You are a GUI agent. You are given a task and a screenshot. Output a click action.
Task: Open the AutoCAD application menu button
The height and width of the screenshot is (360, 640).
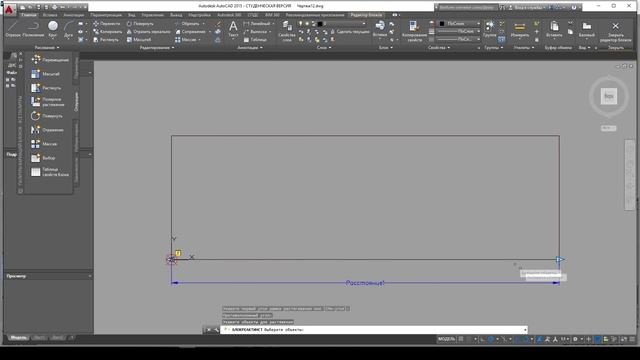tap(9, 10)
